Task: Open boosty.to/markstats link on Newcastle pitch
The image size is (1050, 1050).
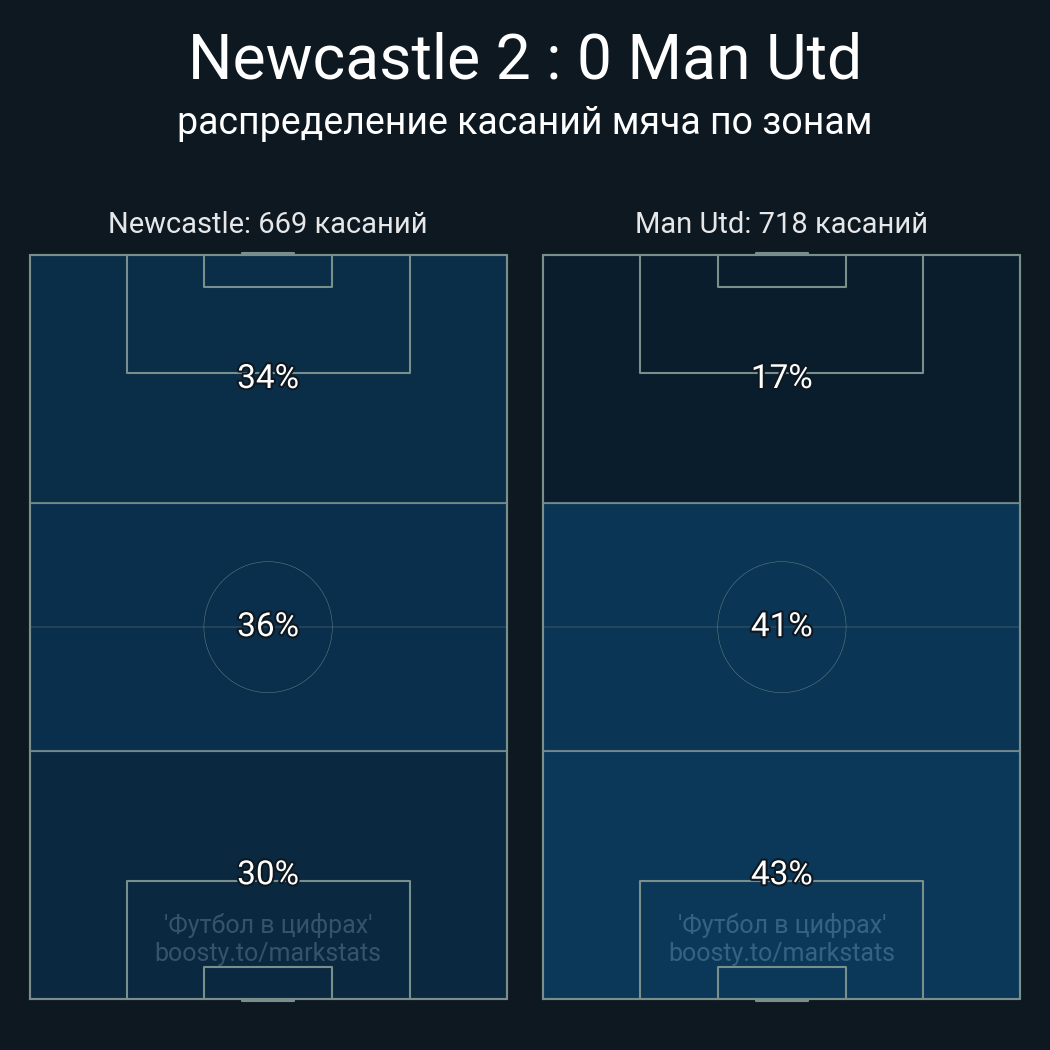Action: pyautogui.click(x=268, y=952)
